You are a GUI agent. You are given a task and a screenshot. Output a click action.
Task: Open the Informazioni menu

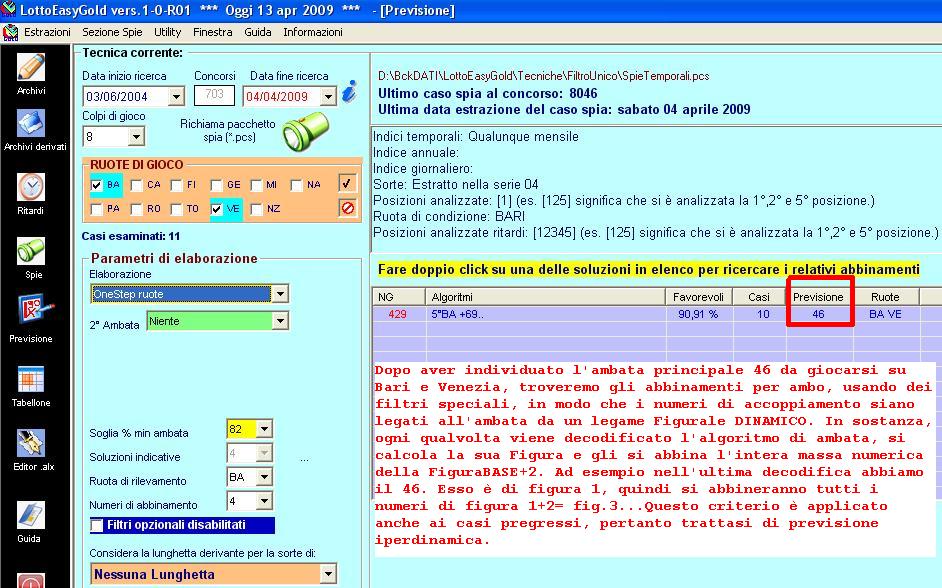tap(313, 32)
